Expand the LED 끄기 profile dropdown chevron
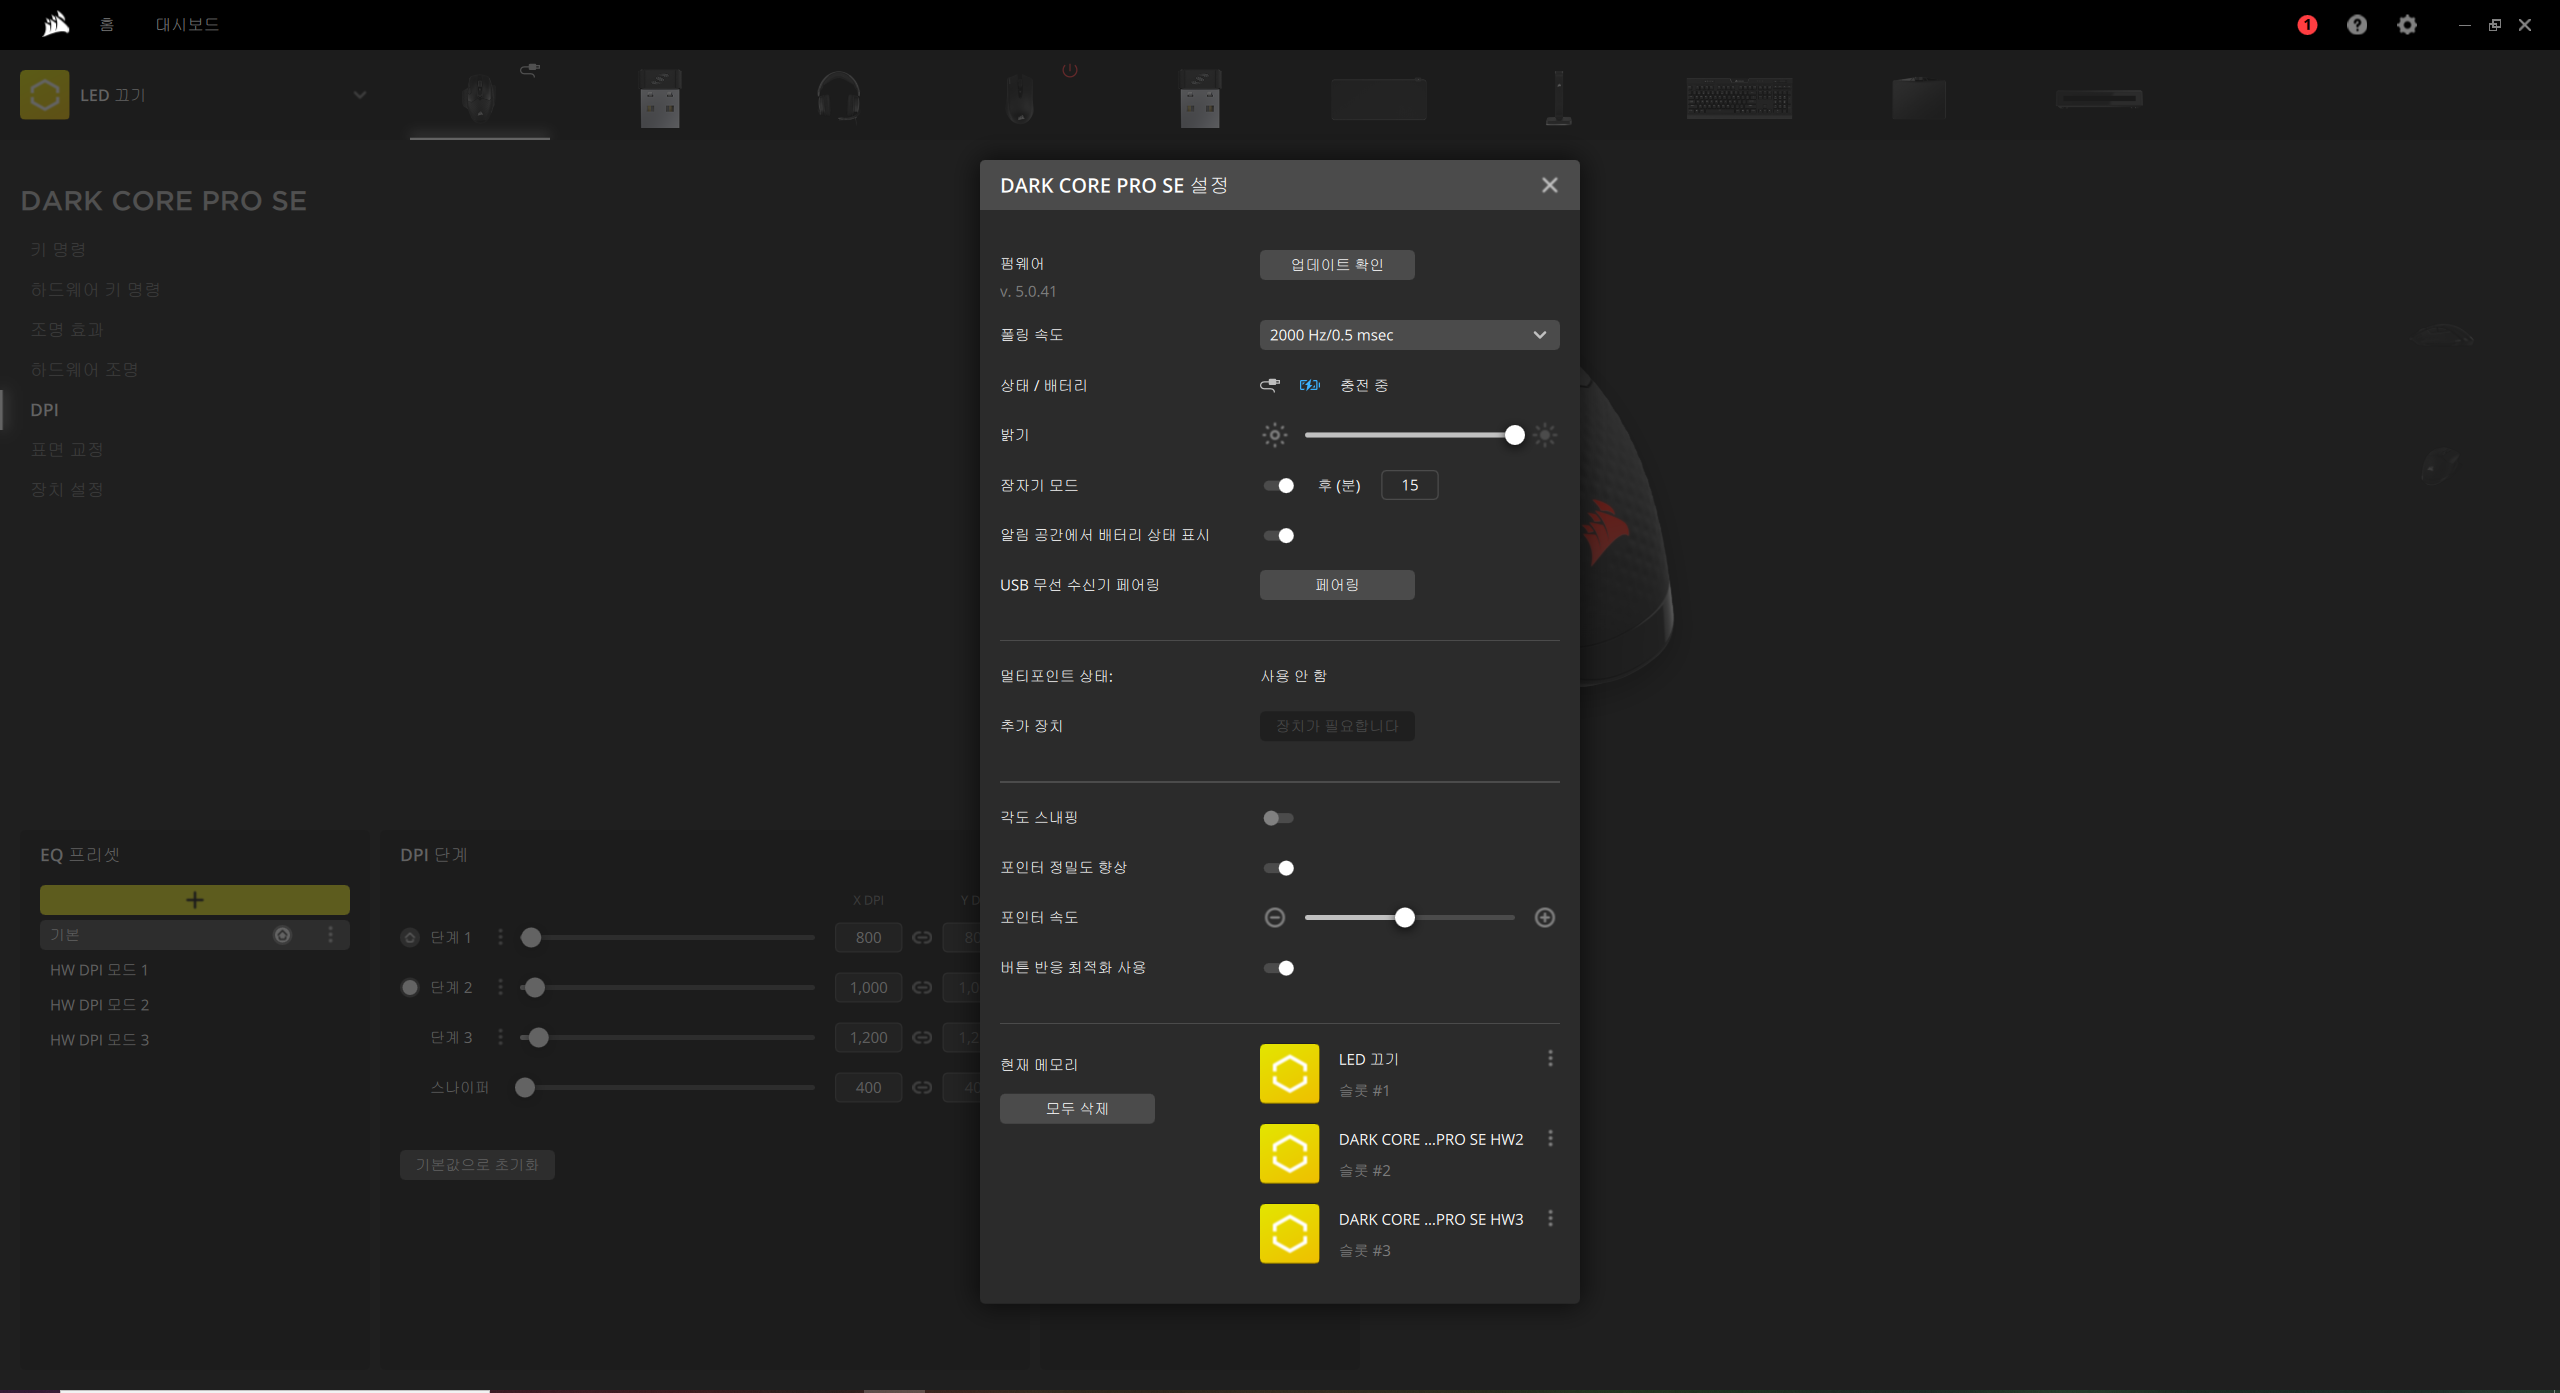Image resolution: width=2560 pixels, height=1393 pixels. coord(360,95)
